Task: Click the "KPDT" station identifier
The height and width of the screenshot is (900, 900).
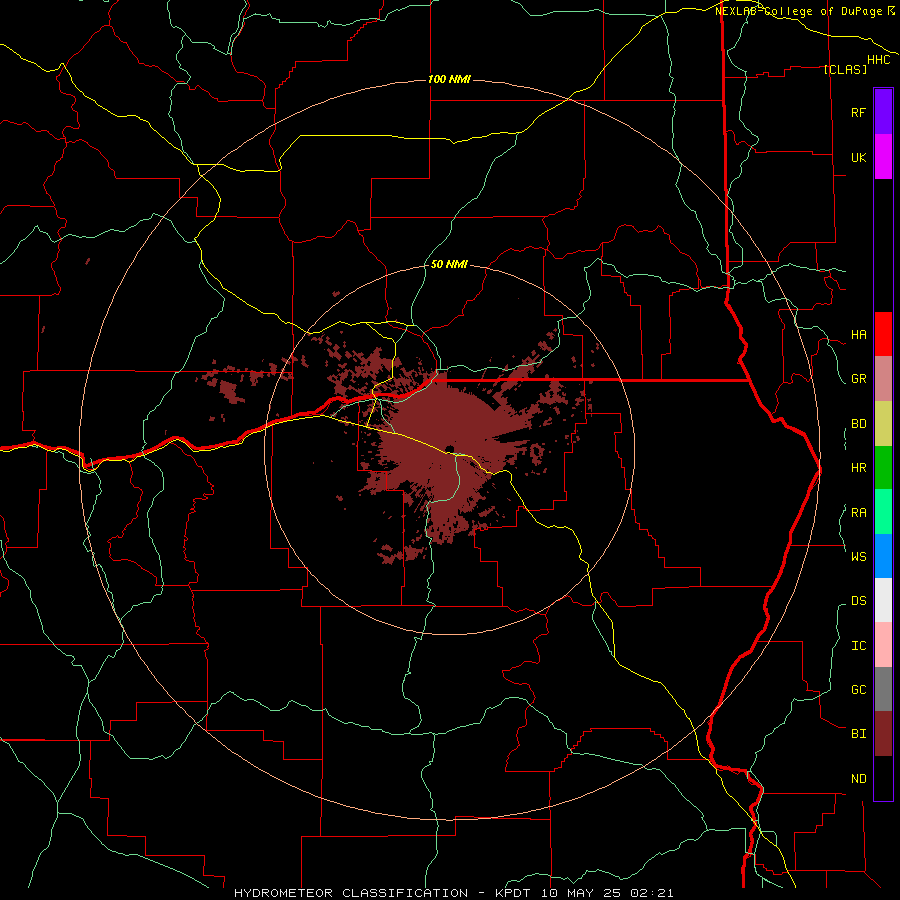Action: (x=512, y=893)
